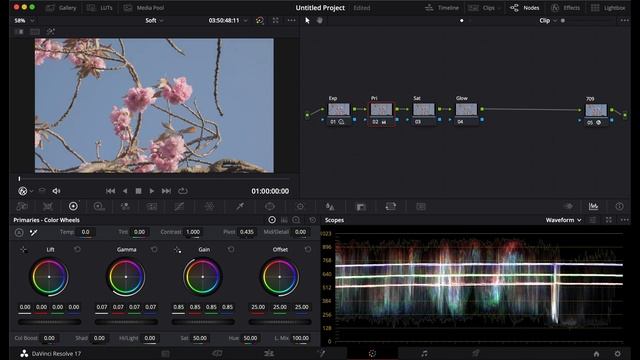Open the LUTs panel

pyautogui.click(x=100, y=8)
